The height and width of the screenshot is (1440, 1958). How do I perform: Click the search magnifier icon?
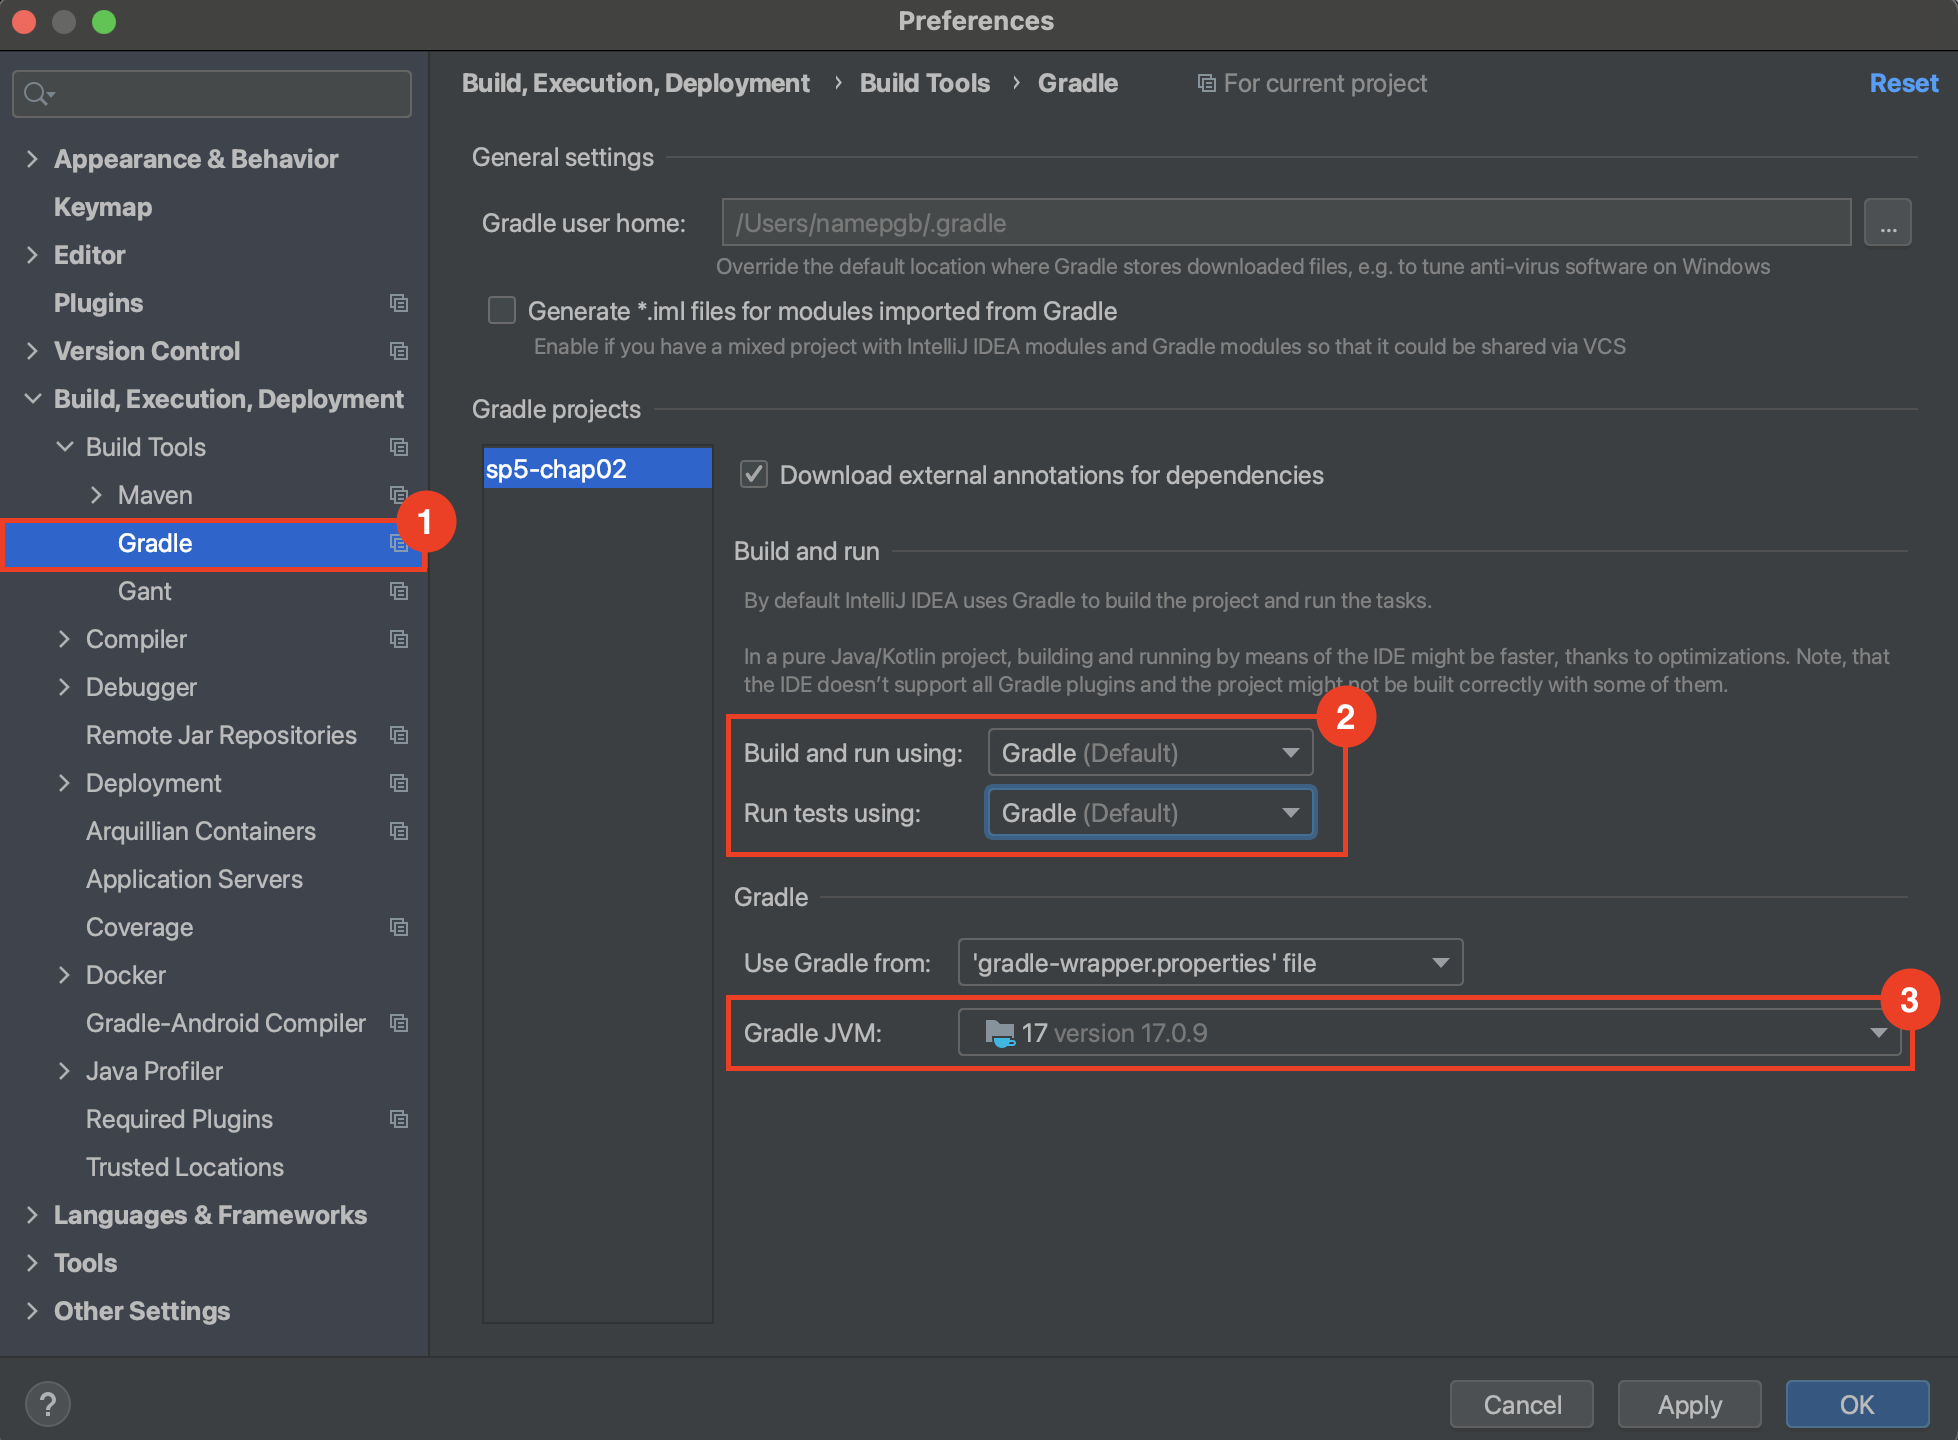point(36,94)
